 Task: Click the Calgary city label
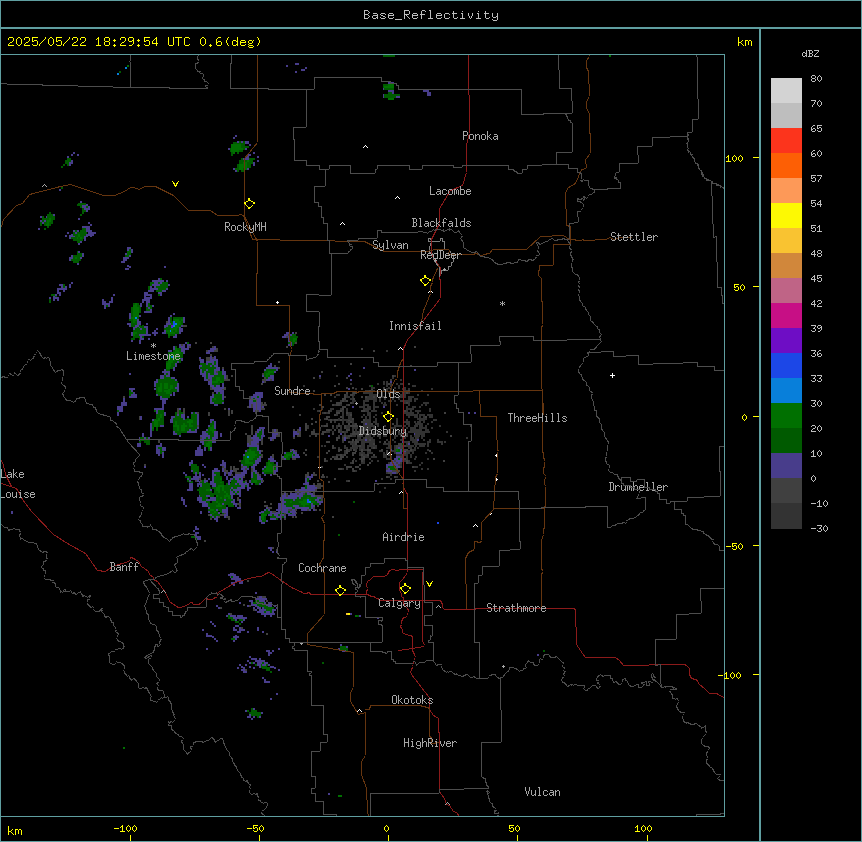click(400, 603)
